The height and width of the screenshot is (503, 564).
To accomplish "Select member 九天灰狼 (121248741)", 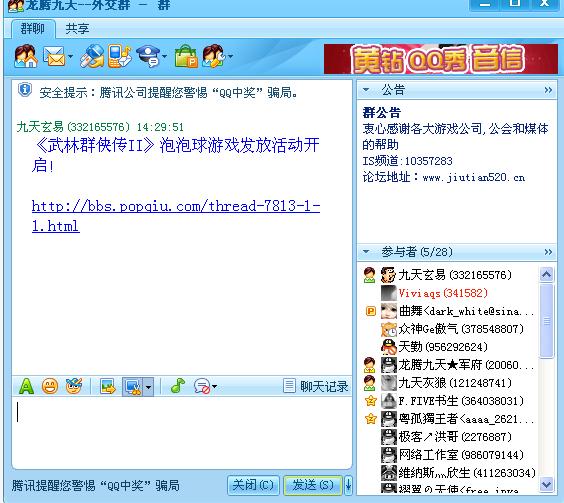I will pyautogui.click(x=449, y=383).
